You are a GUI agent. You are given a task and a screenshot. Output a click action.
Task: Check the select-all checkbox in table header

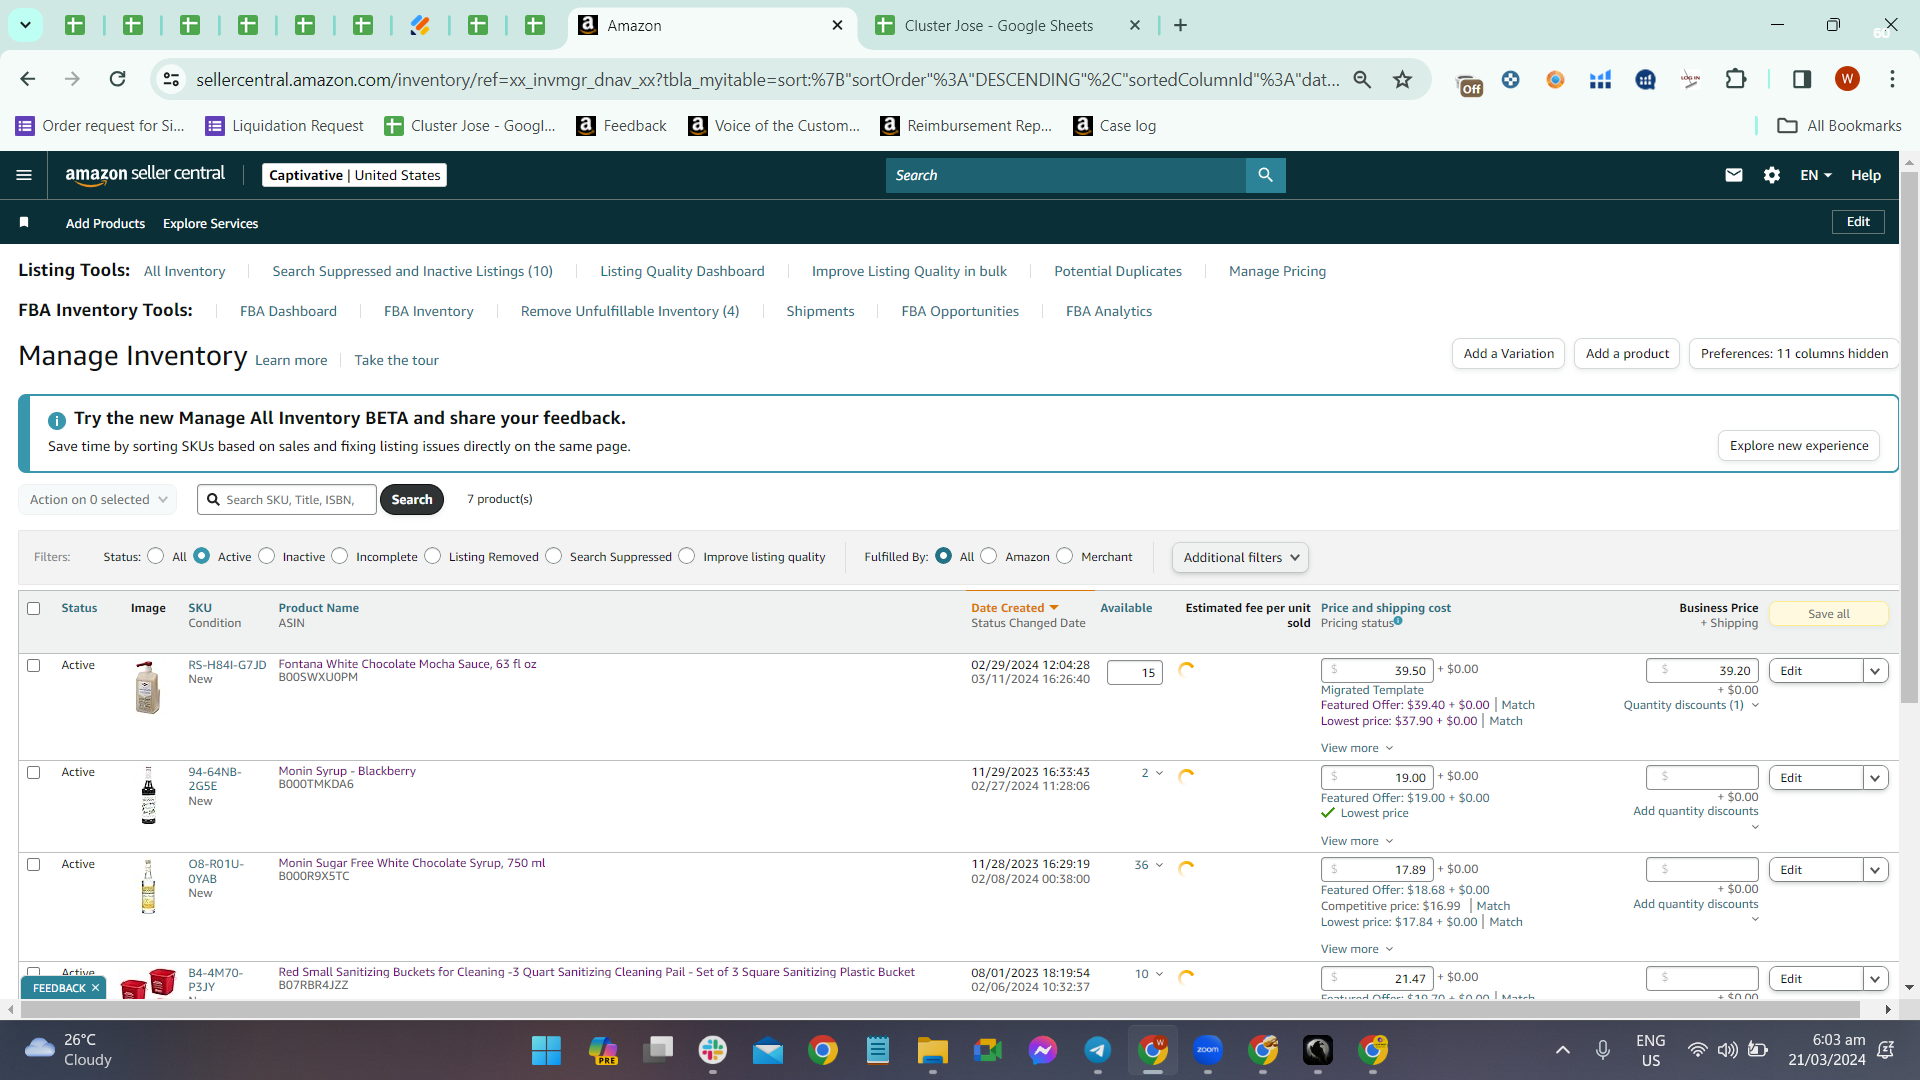coord(34,608)
